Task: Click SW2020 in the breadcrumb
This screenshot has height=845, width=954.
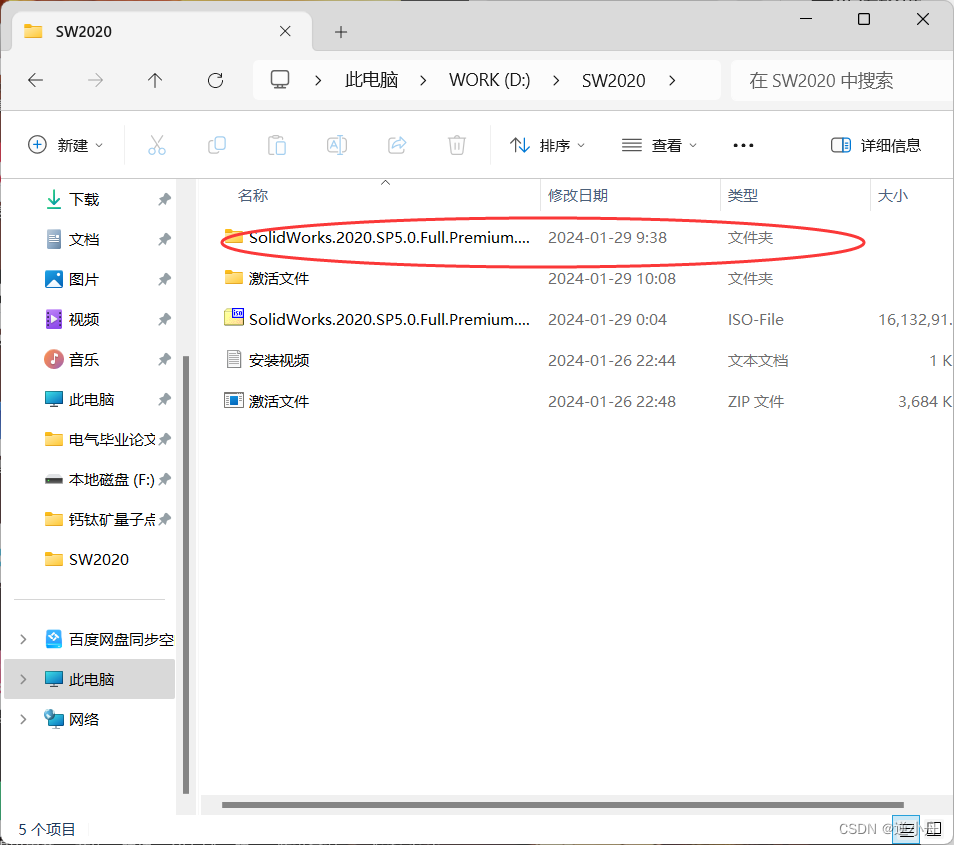Action: 613,80
